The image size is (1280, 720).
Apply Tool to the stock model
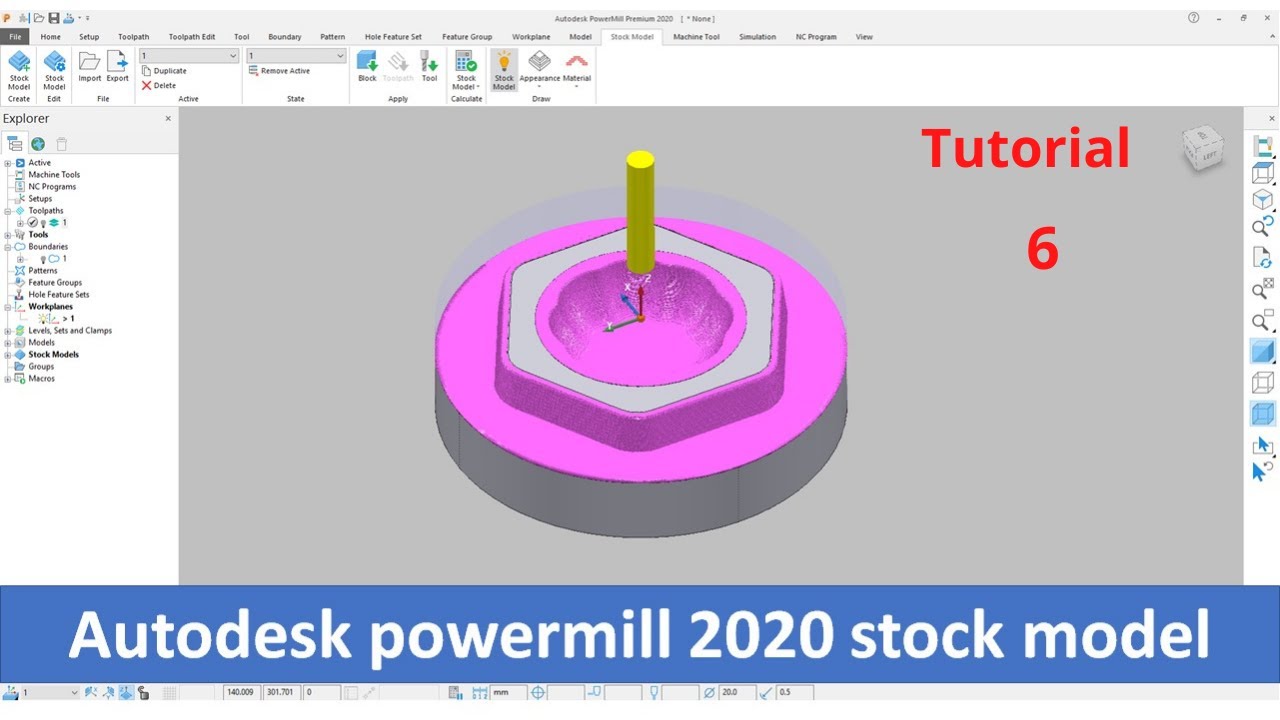point(429,66)
